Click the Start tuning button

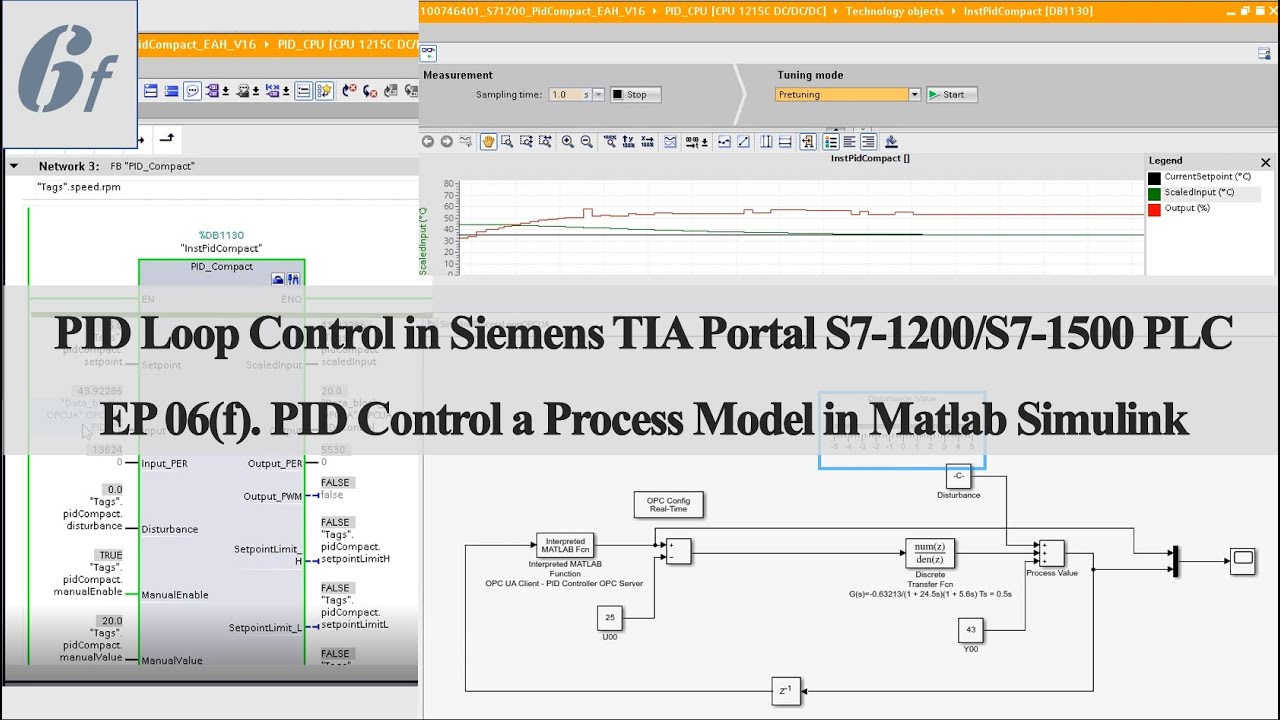pos(952,95)
